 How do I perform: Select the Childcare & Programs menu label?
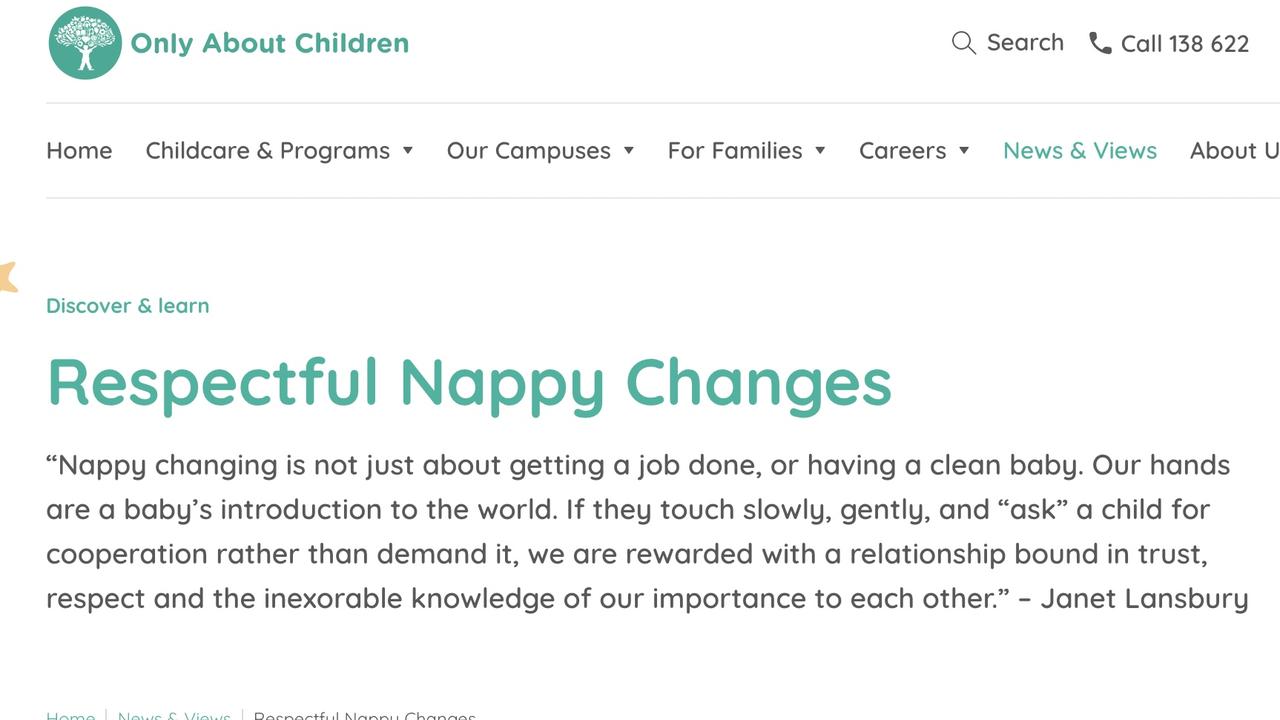(x=268, y=151)
